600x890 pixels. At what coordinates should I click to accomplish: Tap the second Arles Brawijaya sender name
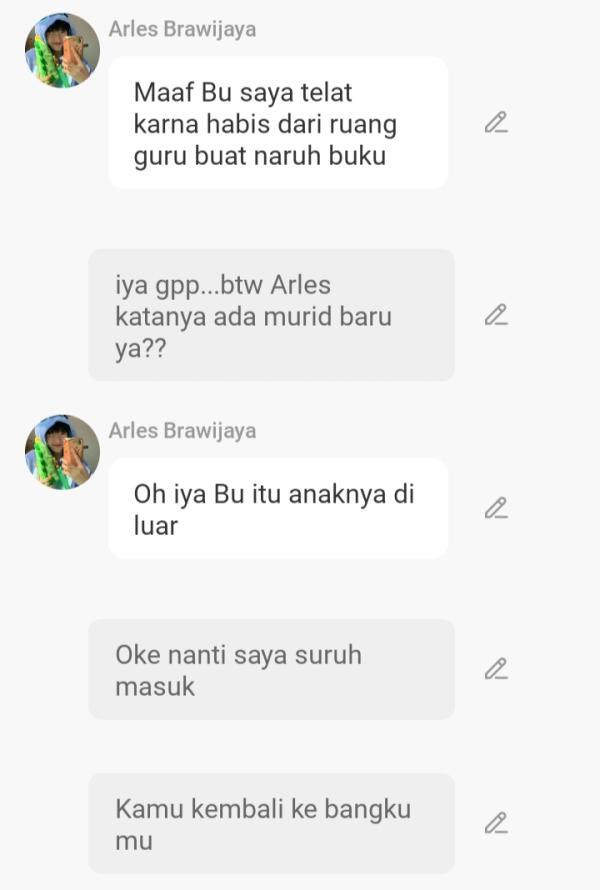tap(182, 430)
